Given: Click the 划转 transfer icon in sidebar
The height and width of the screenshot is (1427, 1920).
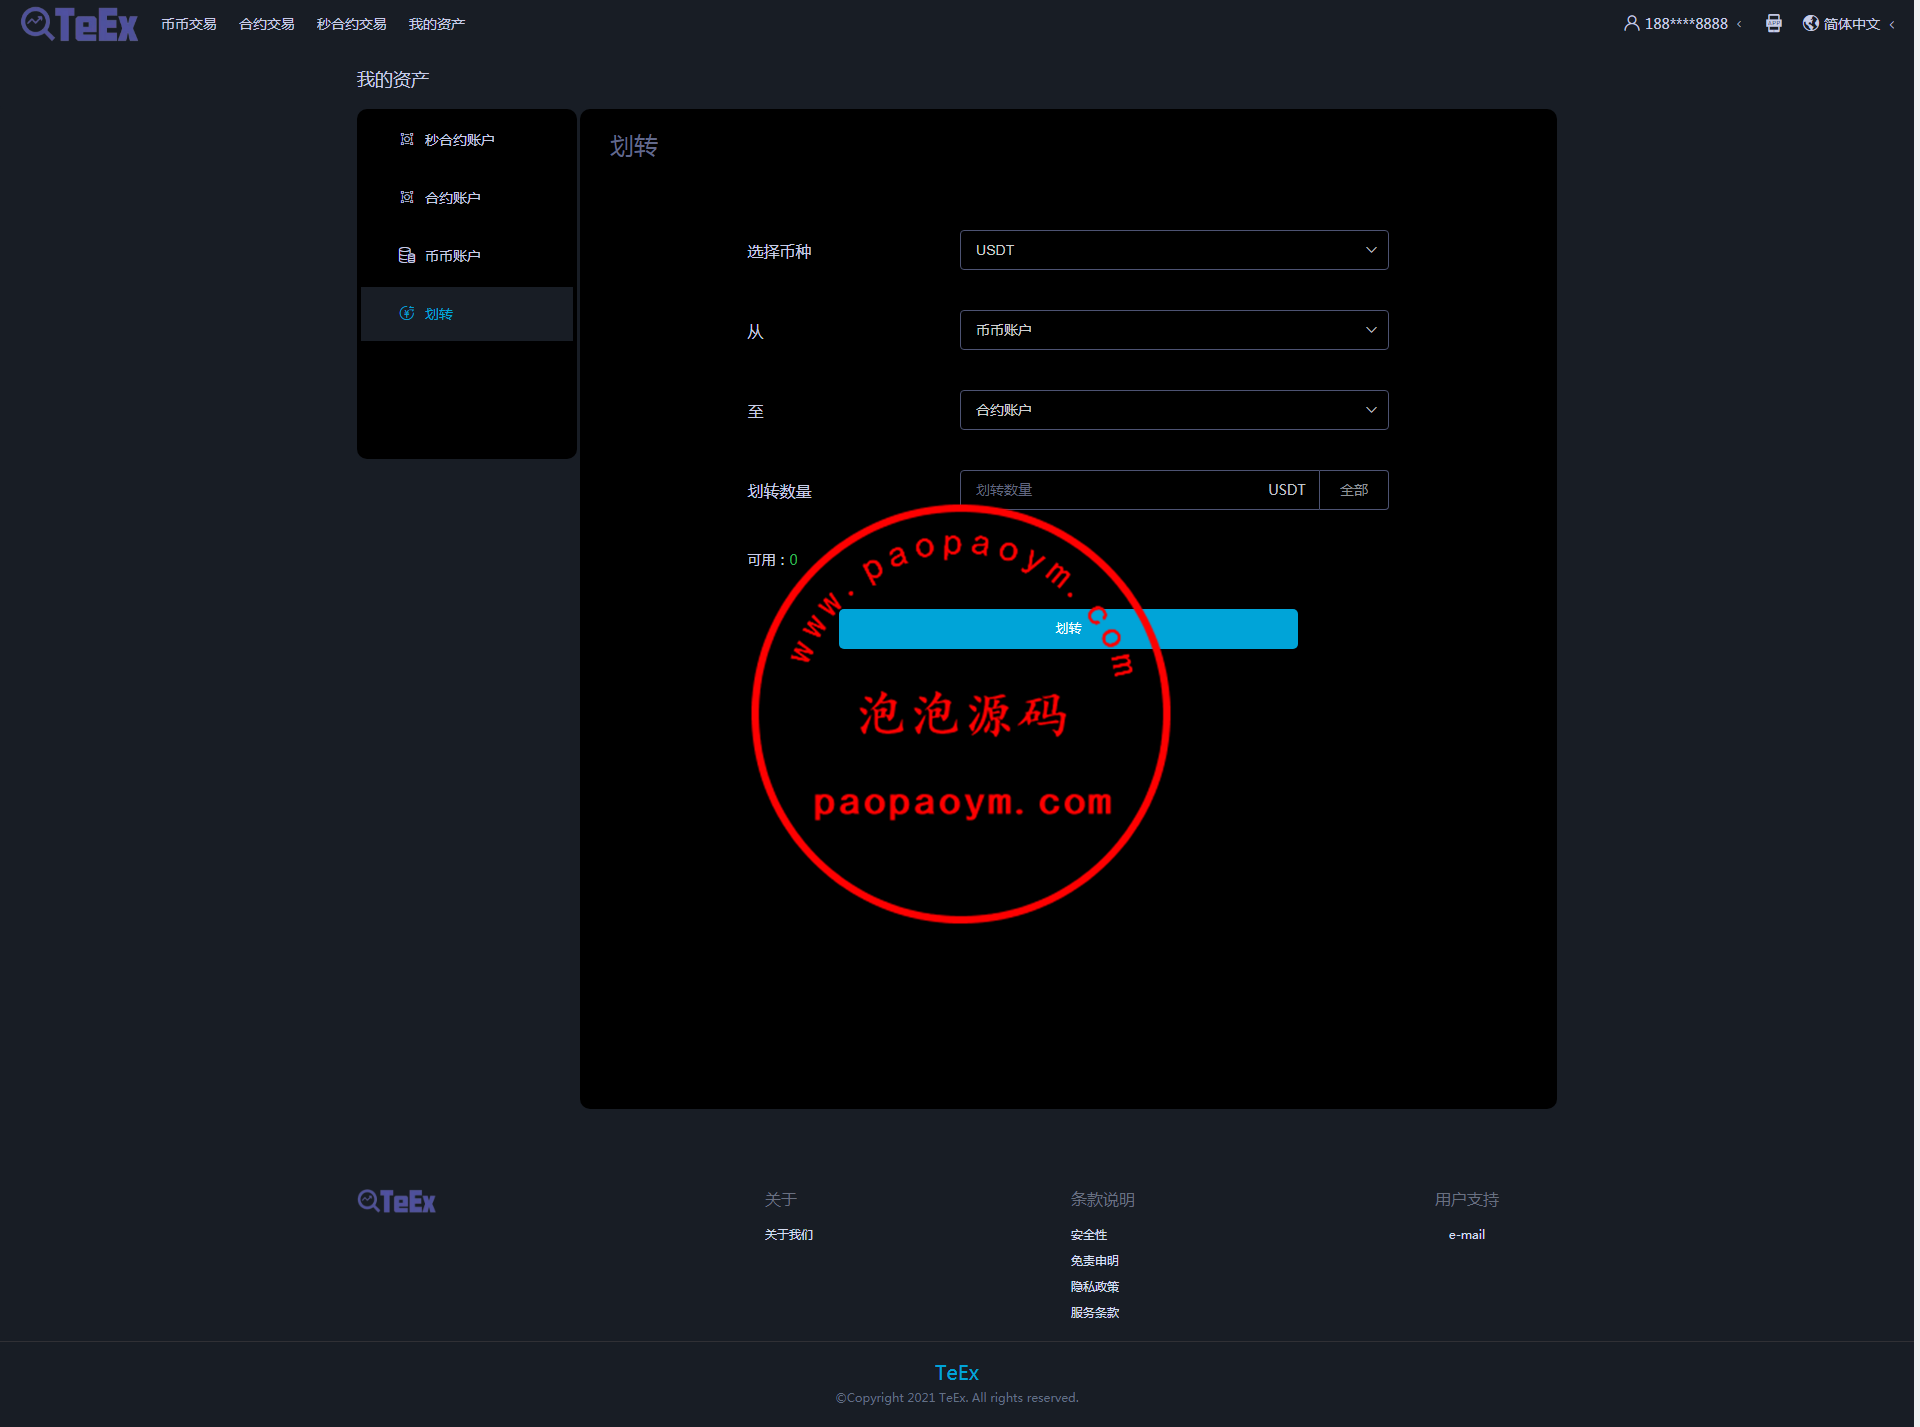Looking at the screenshot, I should [x=407, y=314].
